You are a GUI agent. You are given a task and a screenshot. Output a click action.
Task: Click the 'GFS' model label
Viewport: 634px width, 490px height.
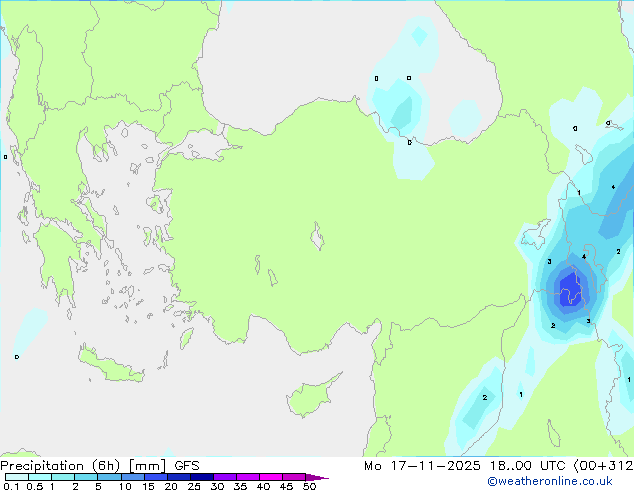187,466
